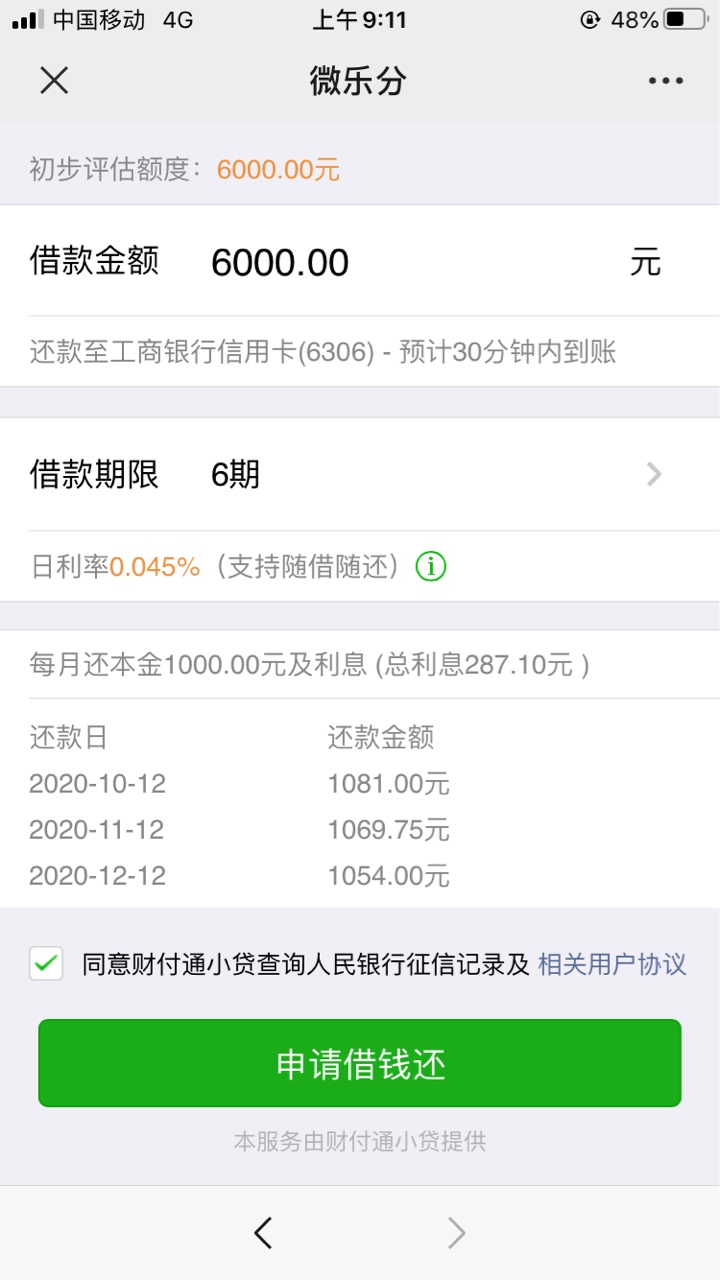Tap the 日利率0.045% text
The image size is (720, 1280).
pos(116,567)
